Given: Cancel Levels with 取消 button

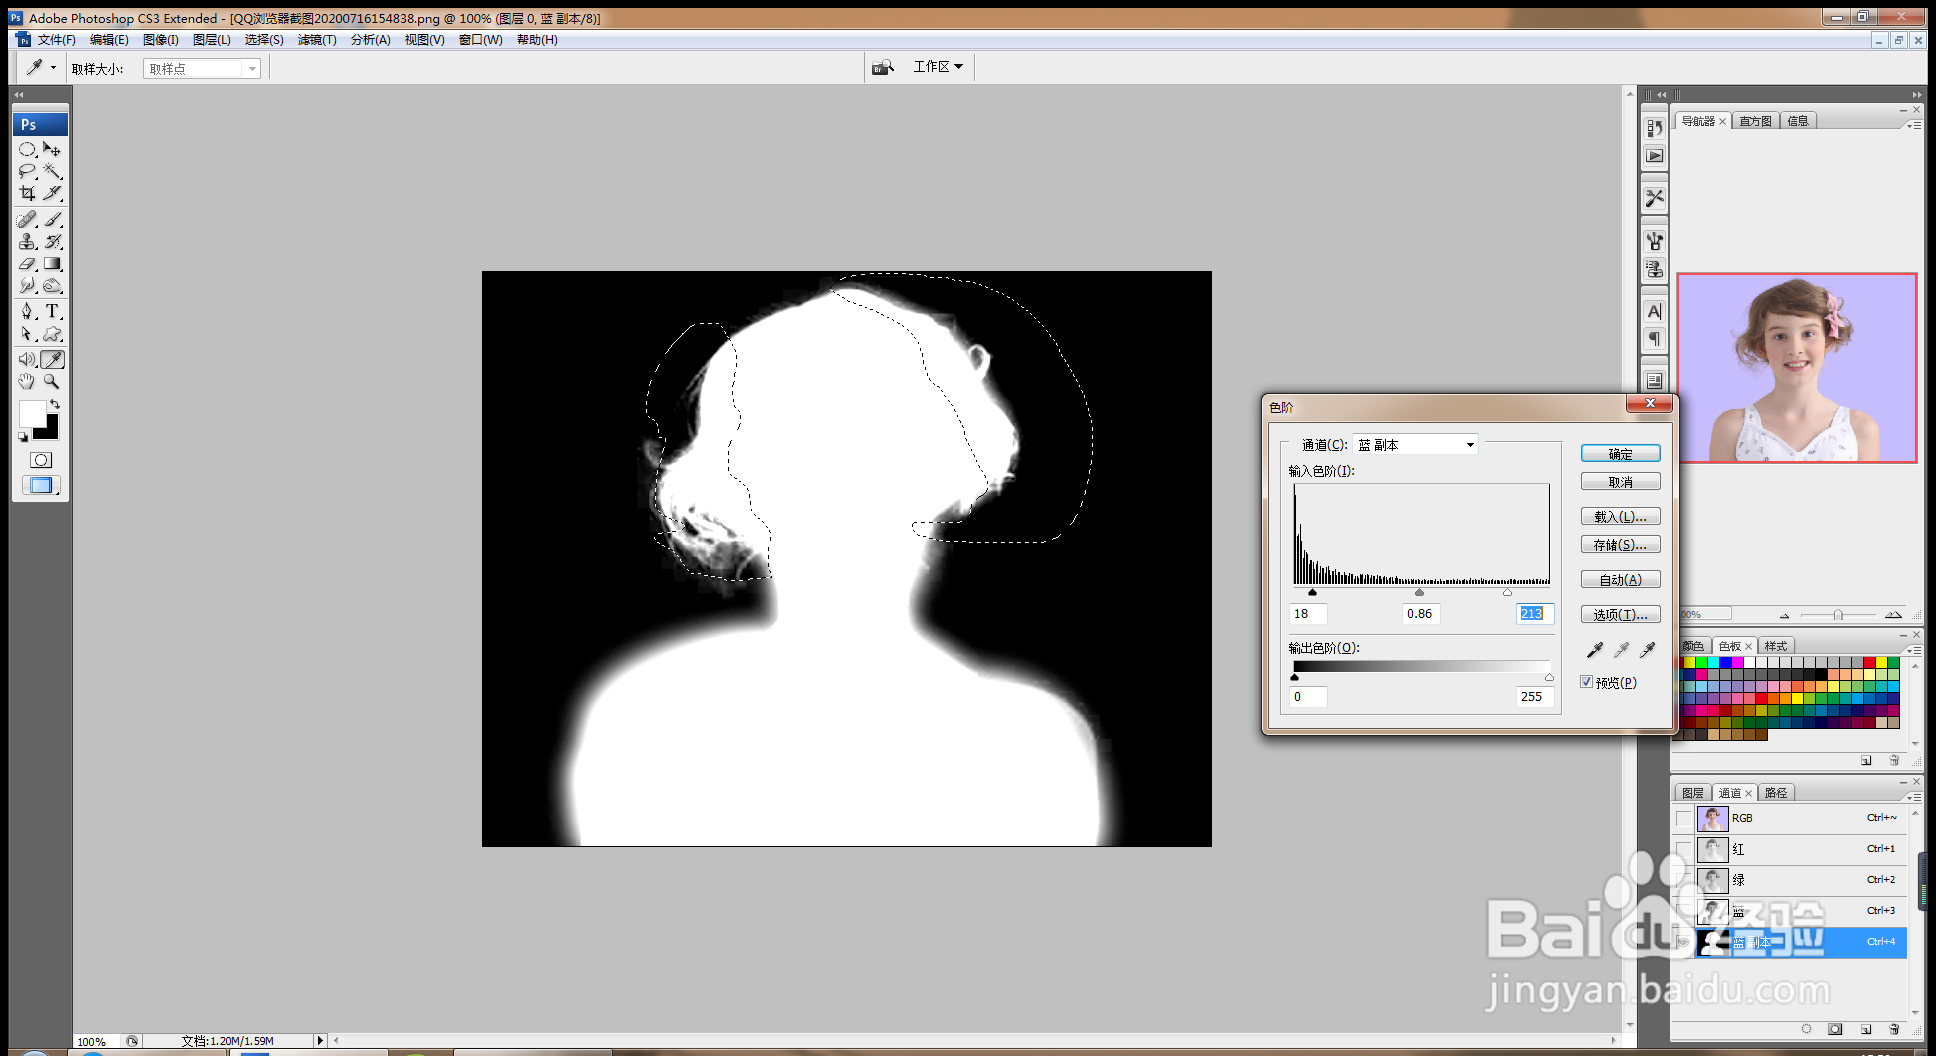Looking at the screenshot, I should 1621,482.
